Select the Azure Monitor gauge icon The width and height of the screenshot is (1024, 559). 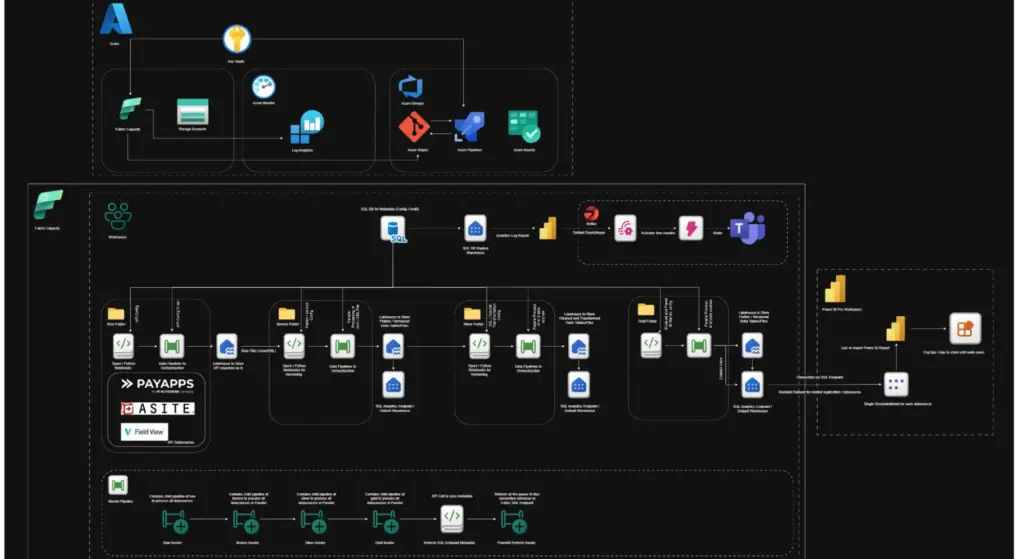click(265, 87)
